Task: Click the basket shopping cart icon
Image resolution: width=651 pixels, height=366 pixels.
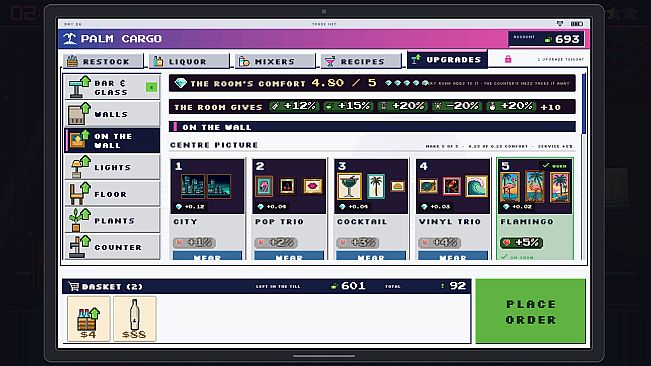Action: (74, 286)
